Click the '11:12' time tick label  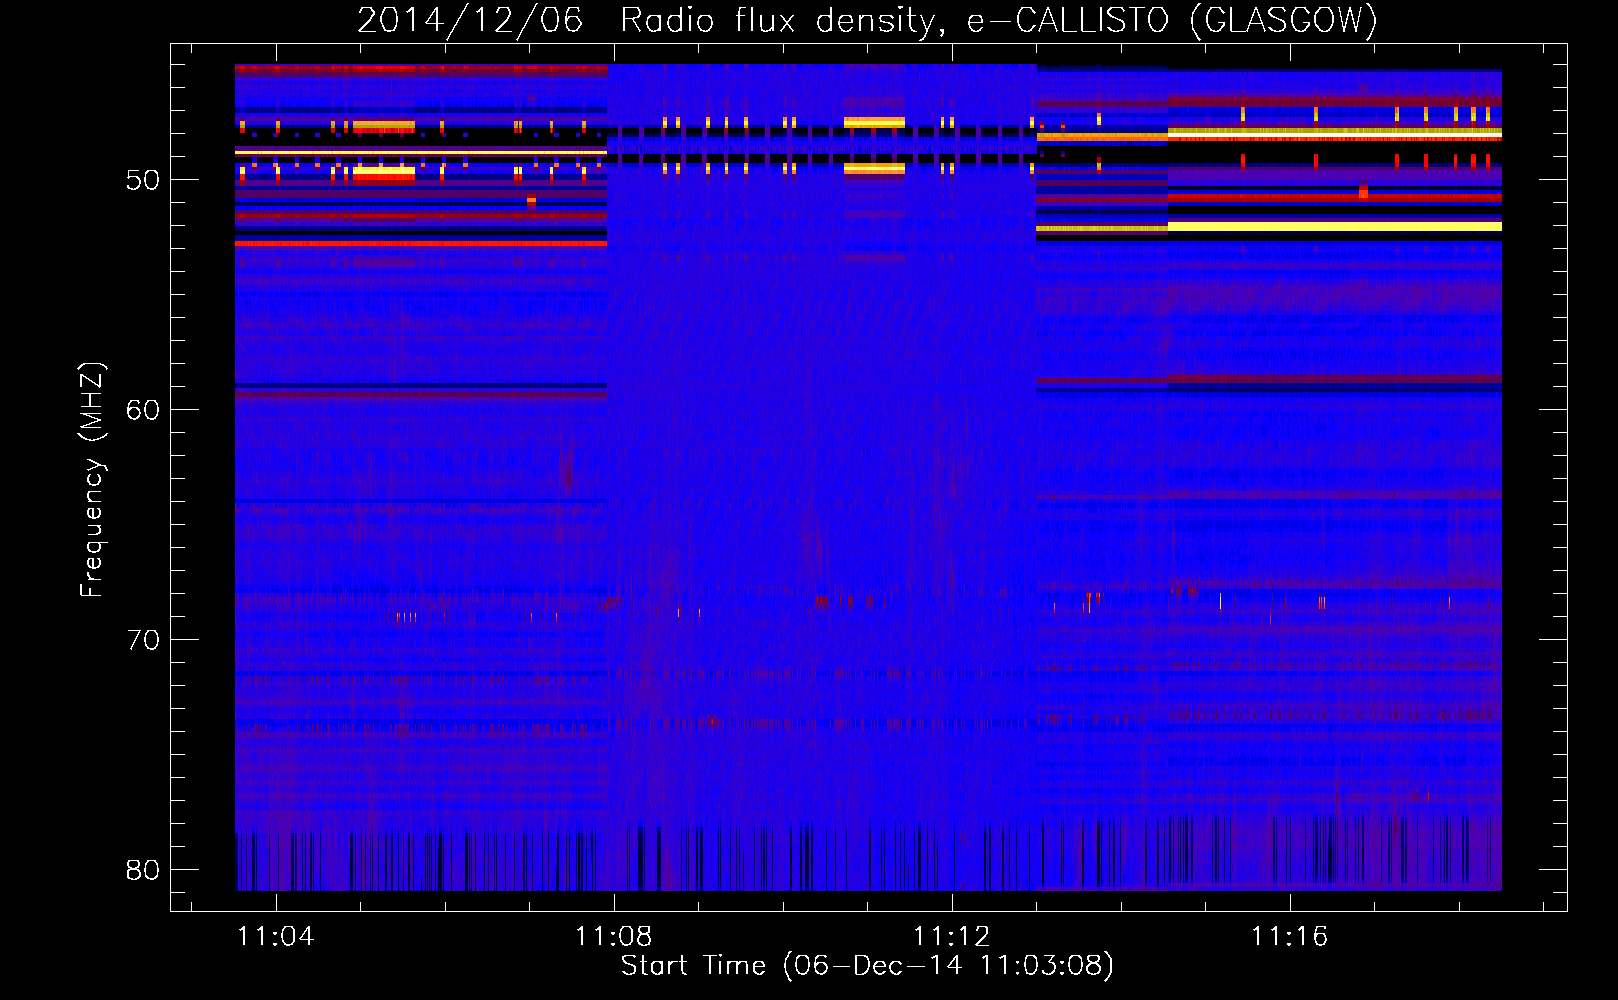click(952, 936)
